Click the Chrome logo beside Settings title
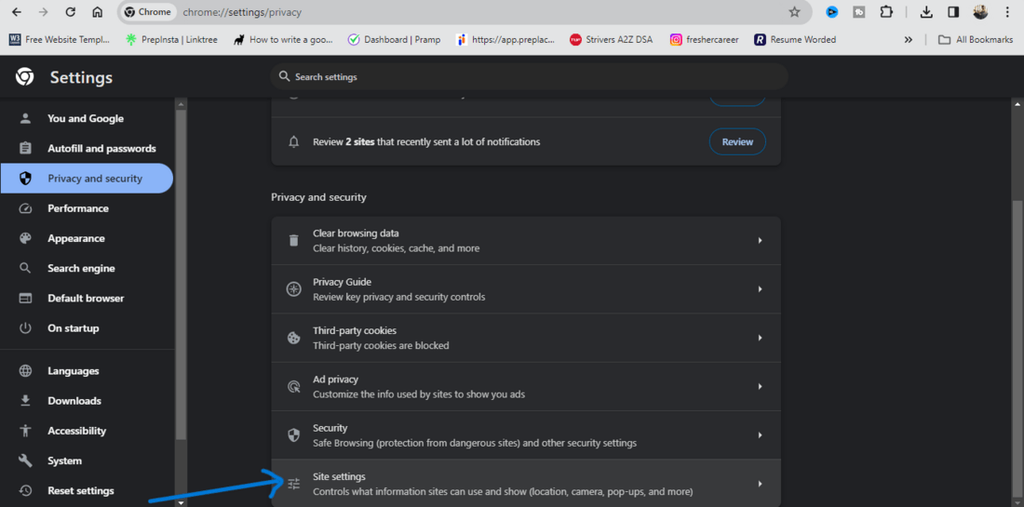The width and height of the screenshot is (1024, 507). [25, 77]
